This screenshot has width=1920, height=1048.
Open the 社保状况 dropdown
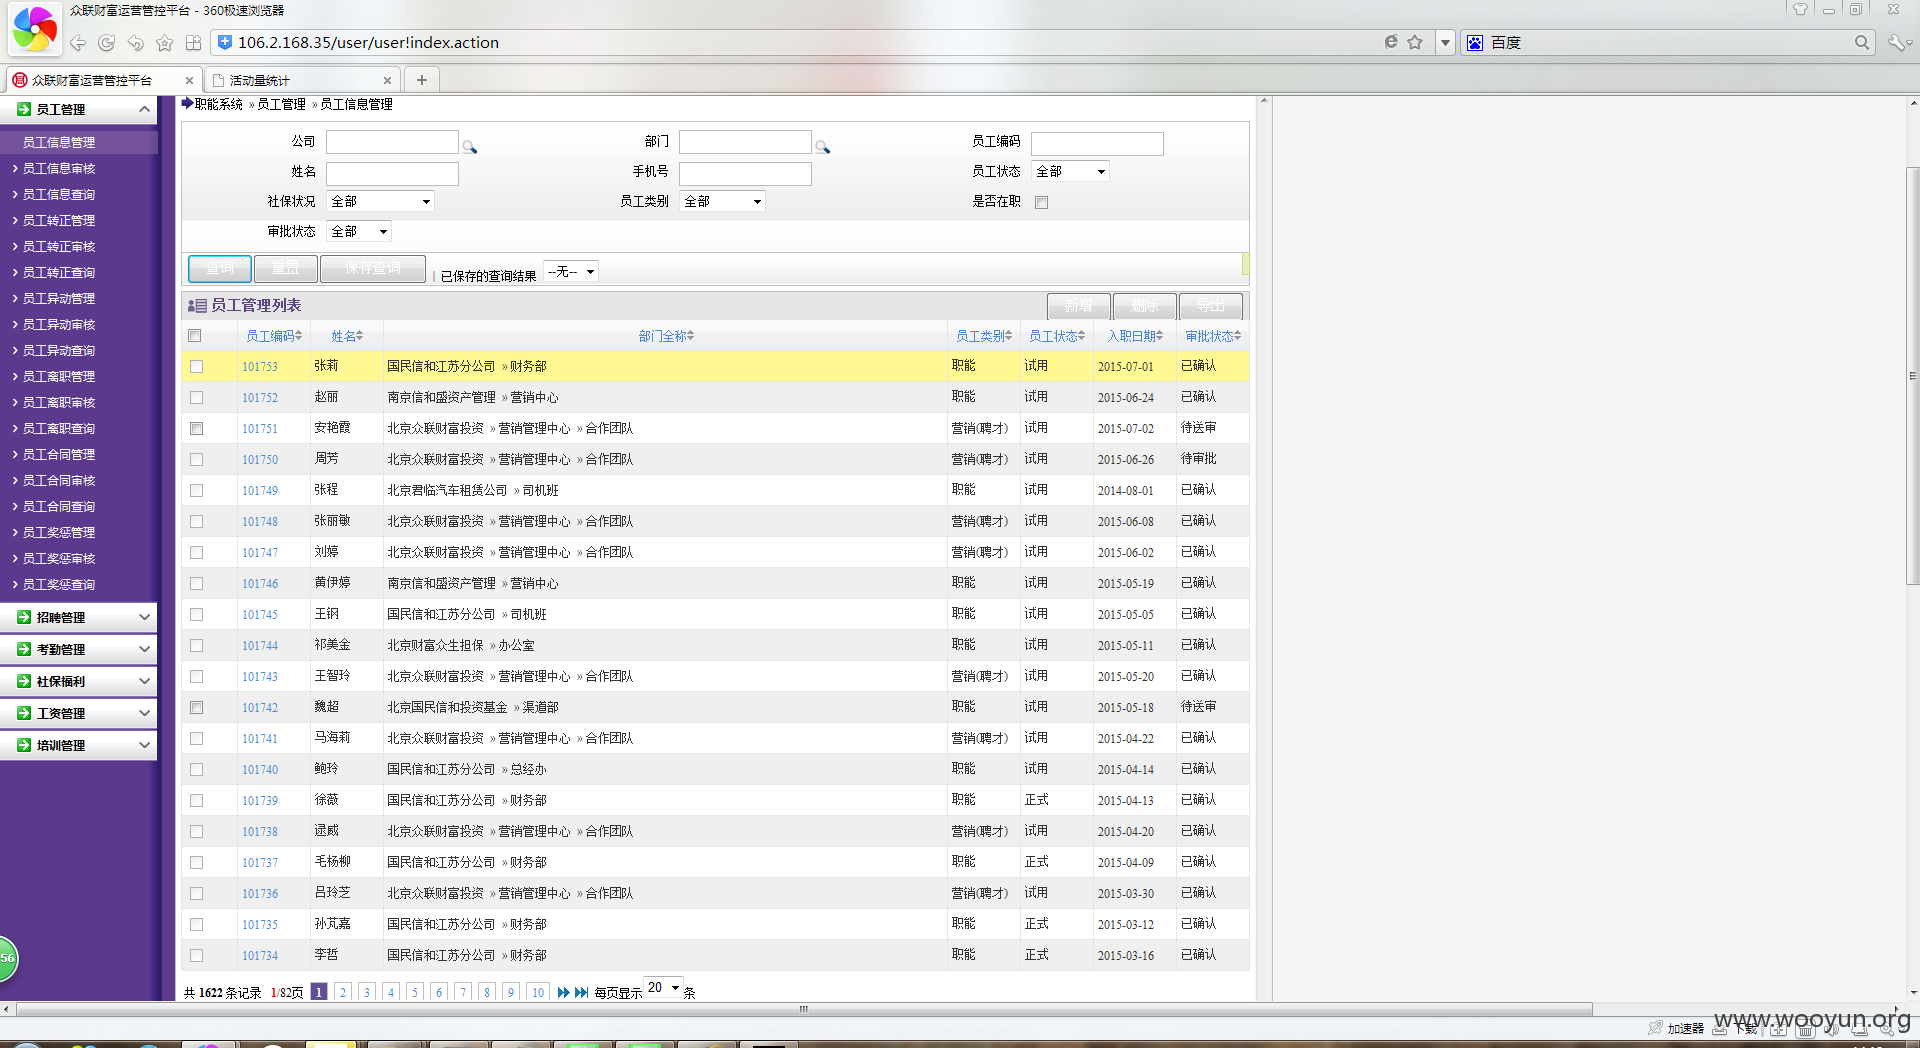coord(380,202)
